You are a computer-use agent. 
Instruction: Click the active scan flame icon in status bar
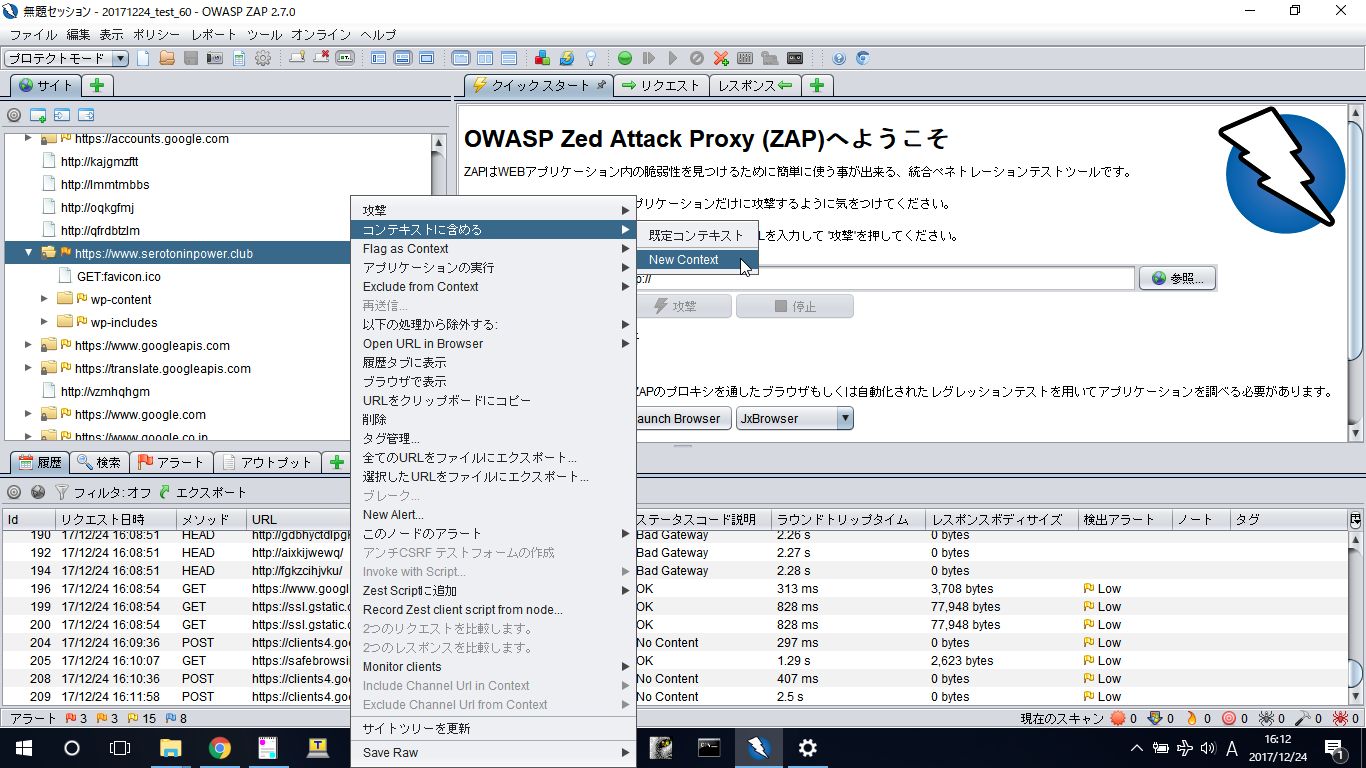[x=1192, y=718]
